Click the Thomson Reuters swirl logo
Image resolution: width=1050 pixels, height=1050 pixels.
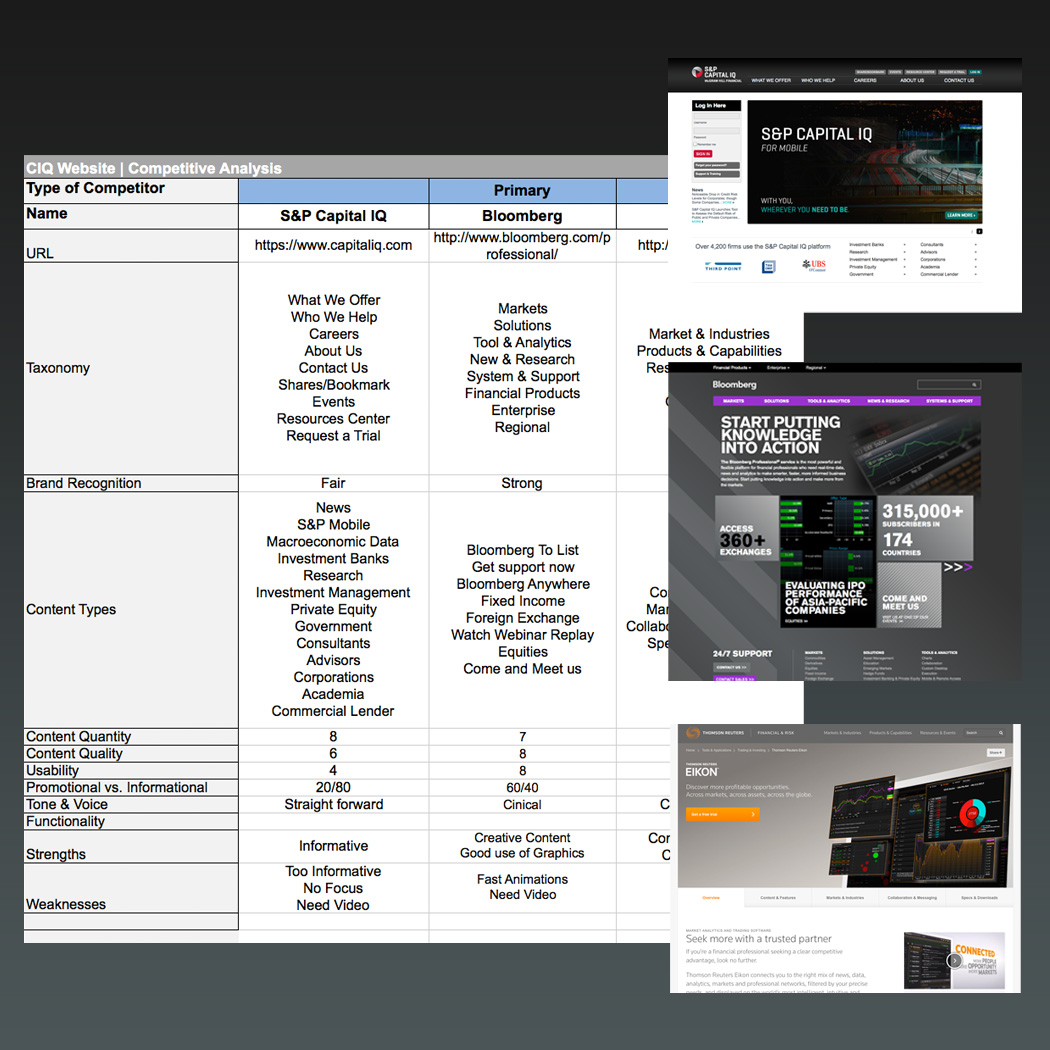click(693, 733)
